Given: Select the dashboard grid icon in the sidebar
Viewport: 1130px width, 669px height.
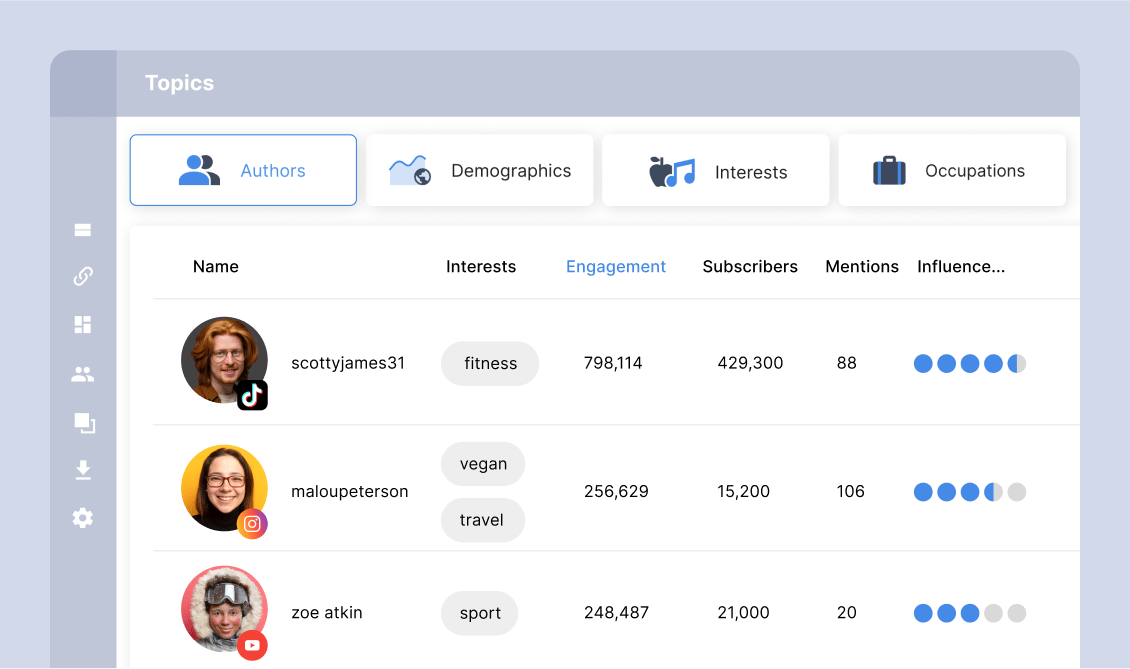Looking at the screenshot, I should pyautogui.click(x=83, y=324).
